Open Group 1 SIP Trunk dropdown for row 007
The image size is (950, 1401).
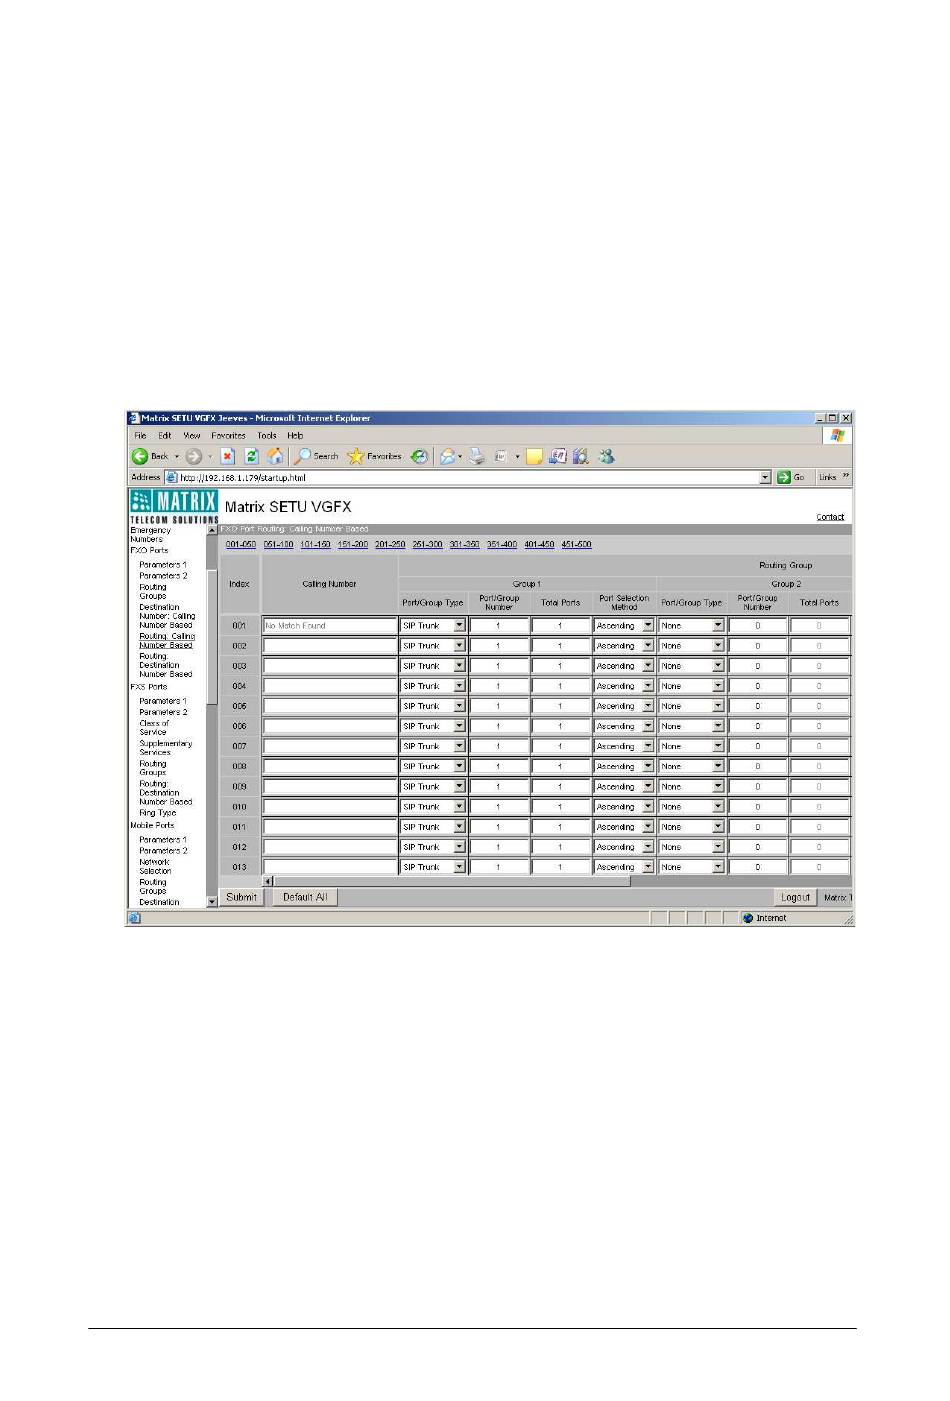tap(460, 746)
